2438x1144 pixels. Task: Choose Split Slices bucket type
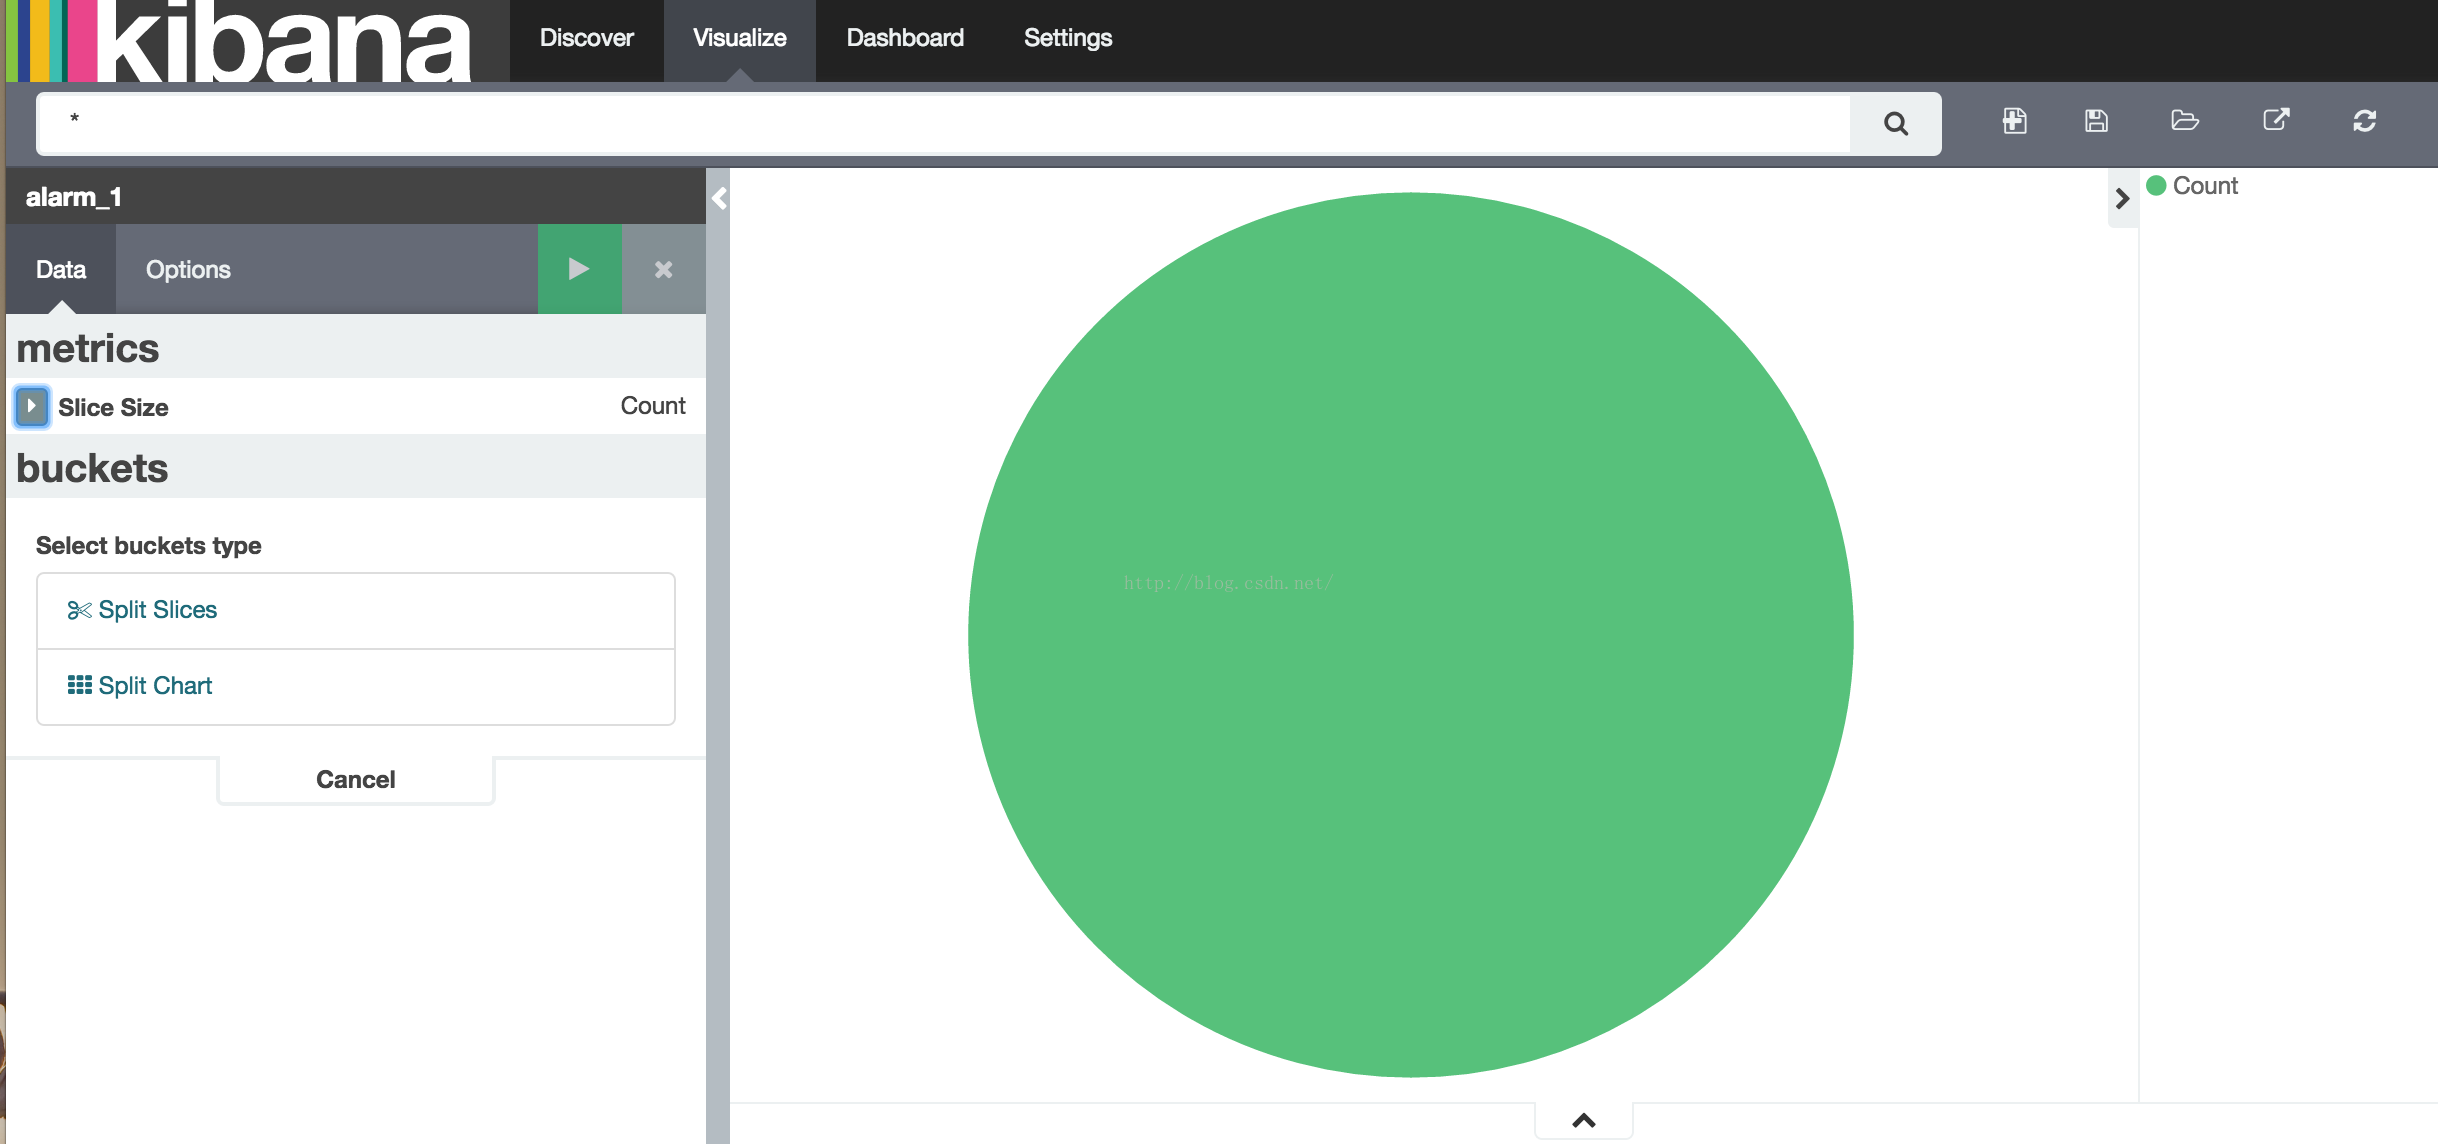tap(356, 610)
